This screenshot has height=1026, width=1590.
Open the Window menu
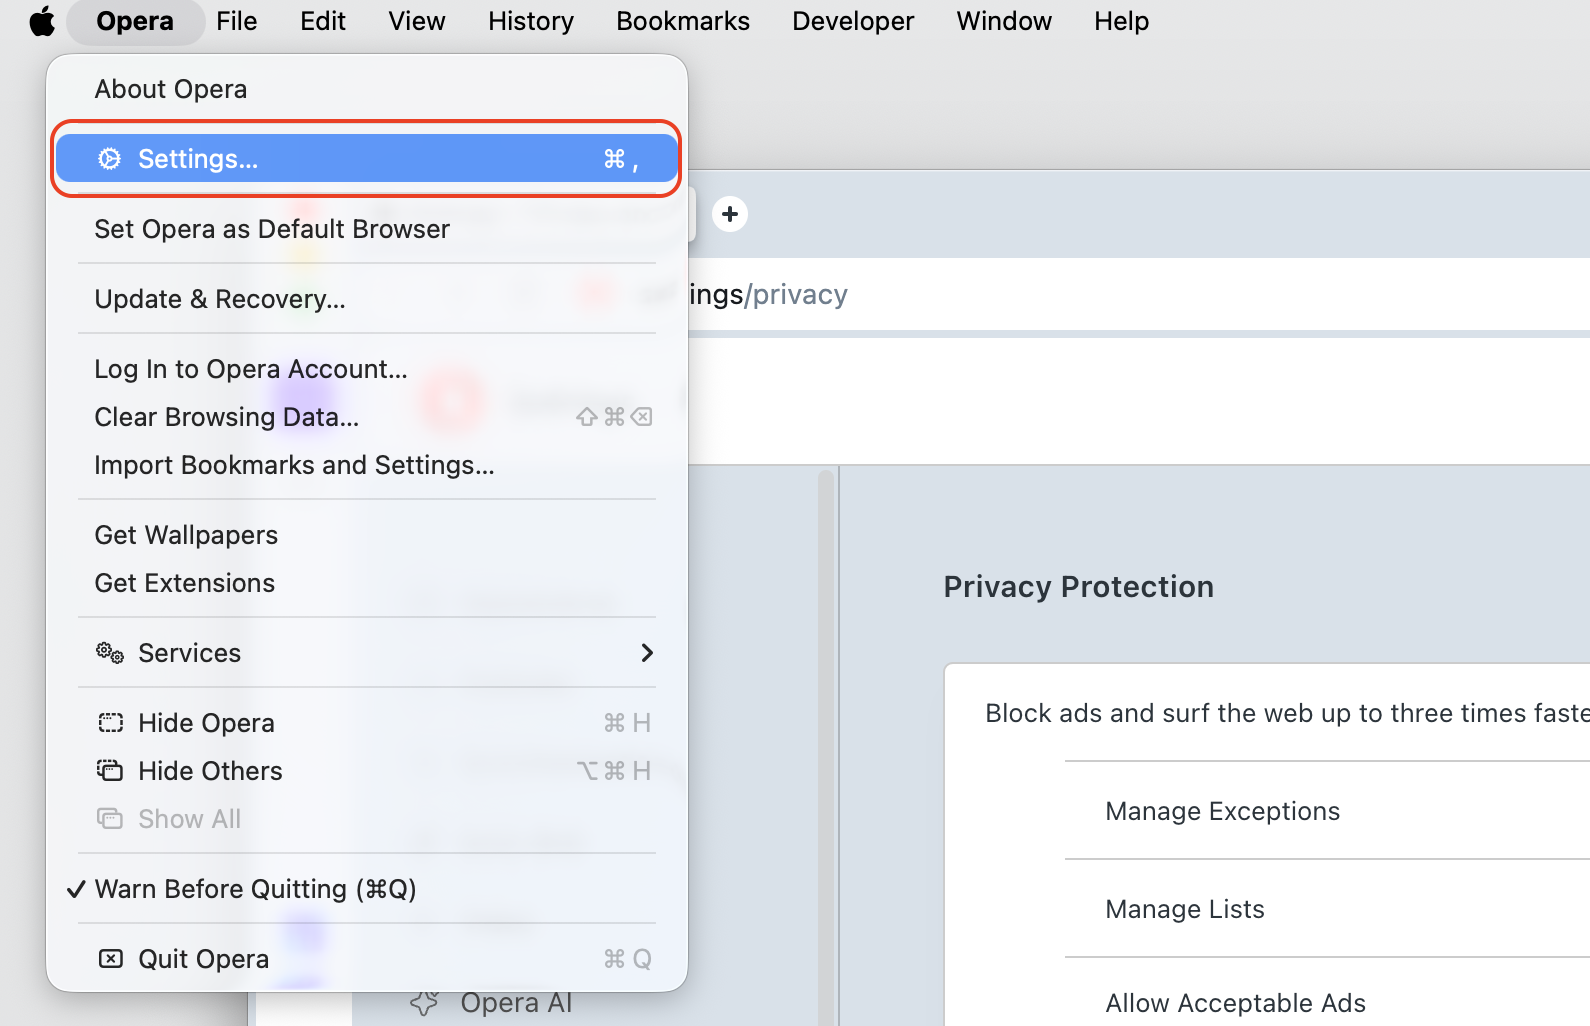point(1004,21)
